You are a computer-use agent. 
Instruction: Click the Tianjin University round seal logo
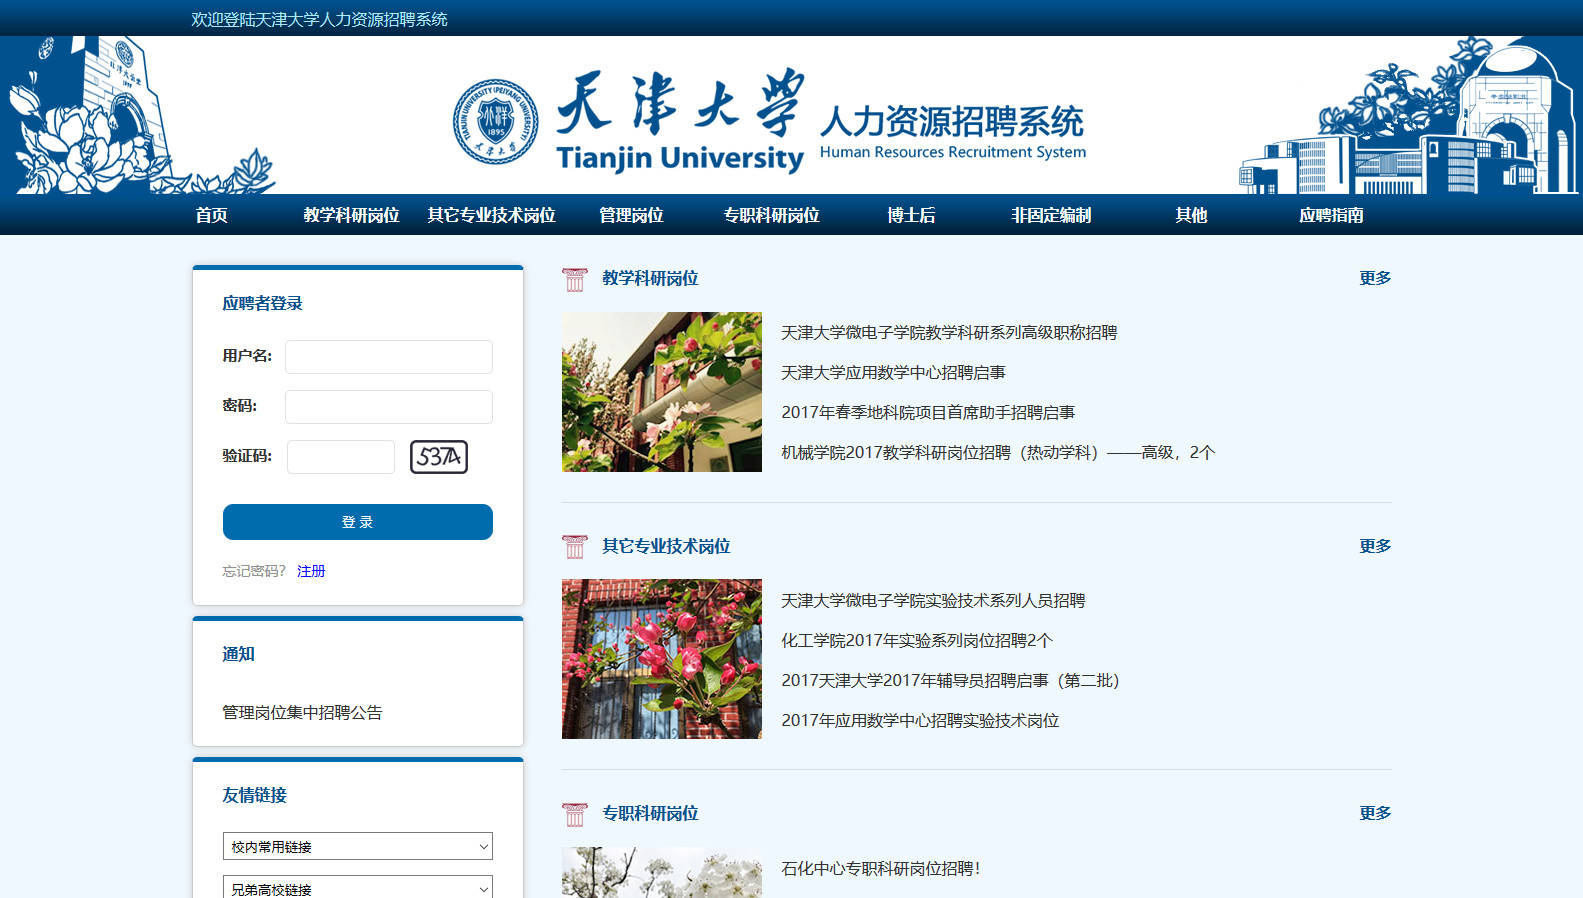click(x=495, y=122)
